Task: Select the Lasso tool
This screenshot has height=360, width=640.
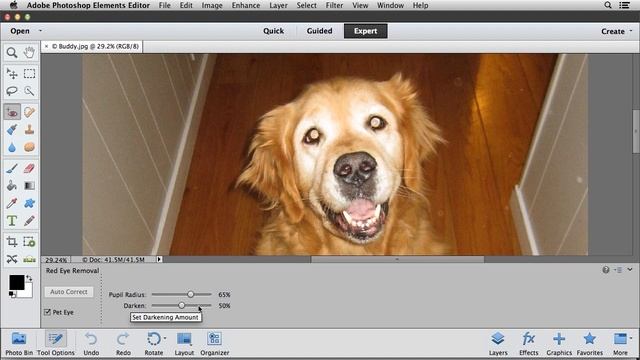Action: 12,91
